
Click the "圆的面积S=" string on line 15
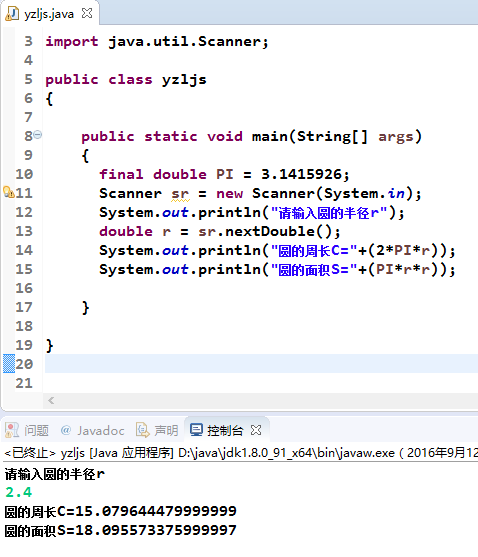(x=314, y=270)
